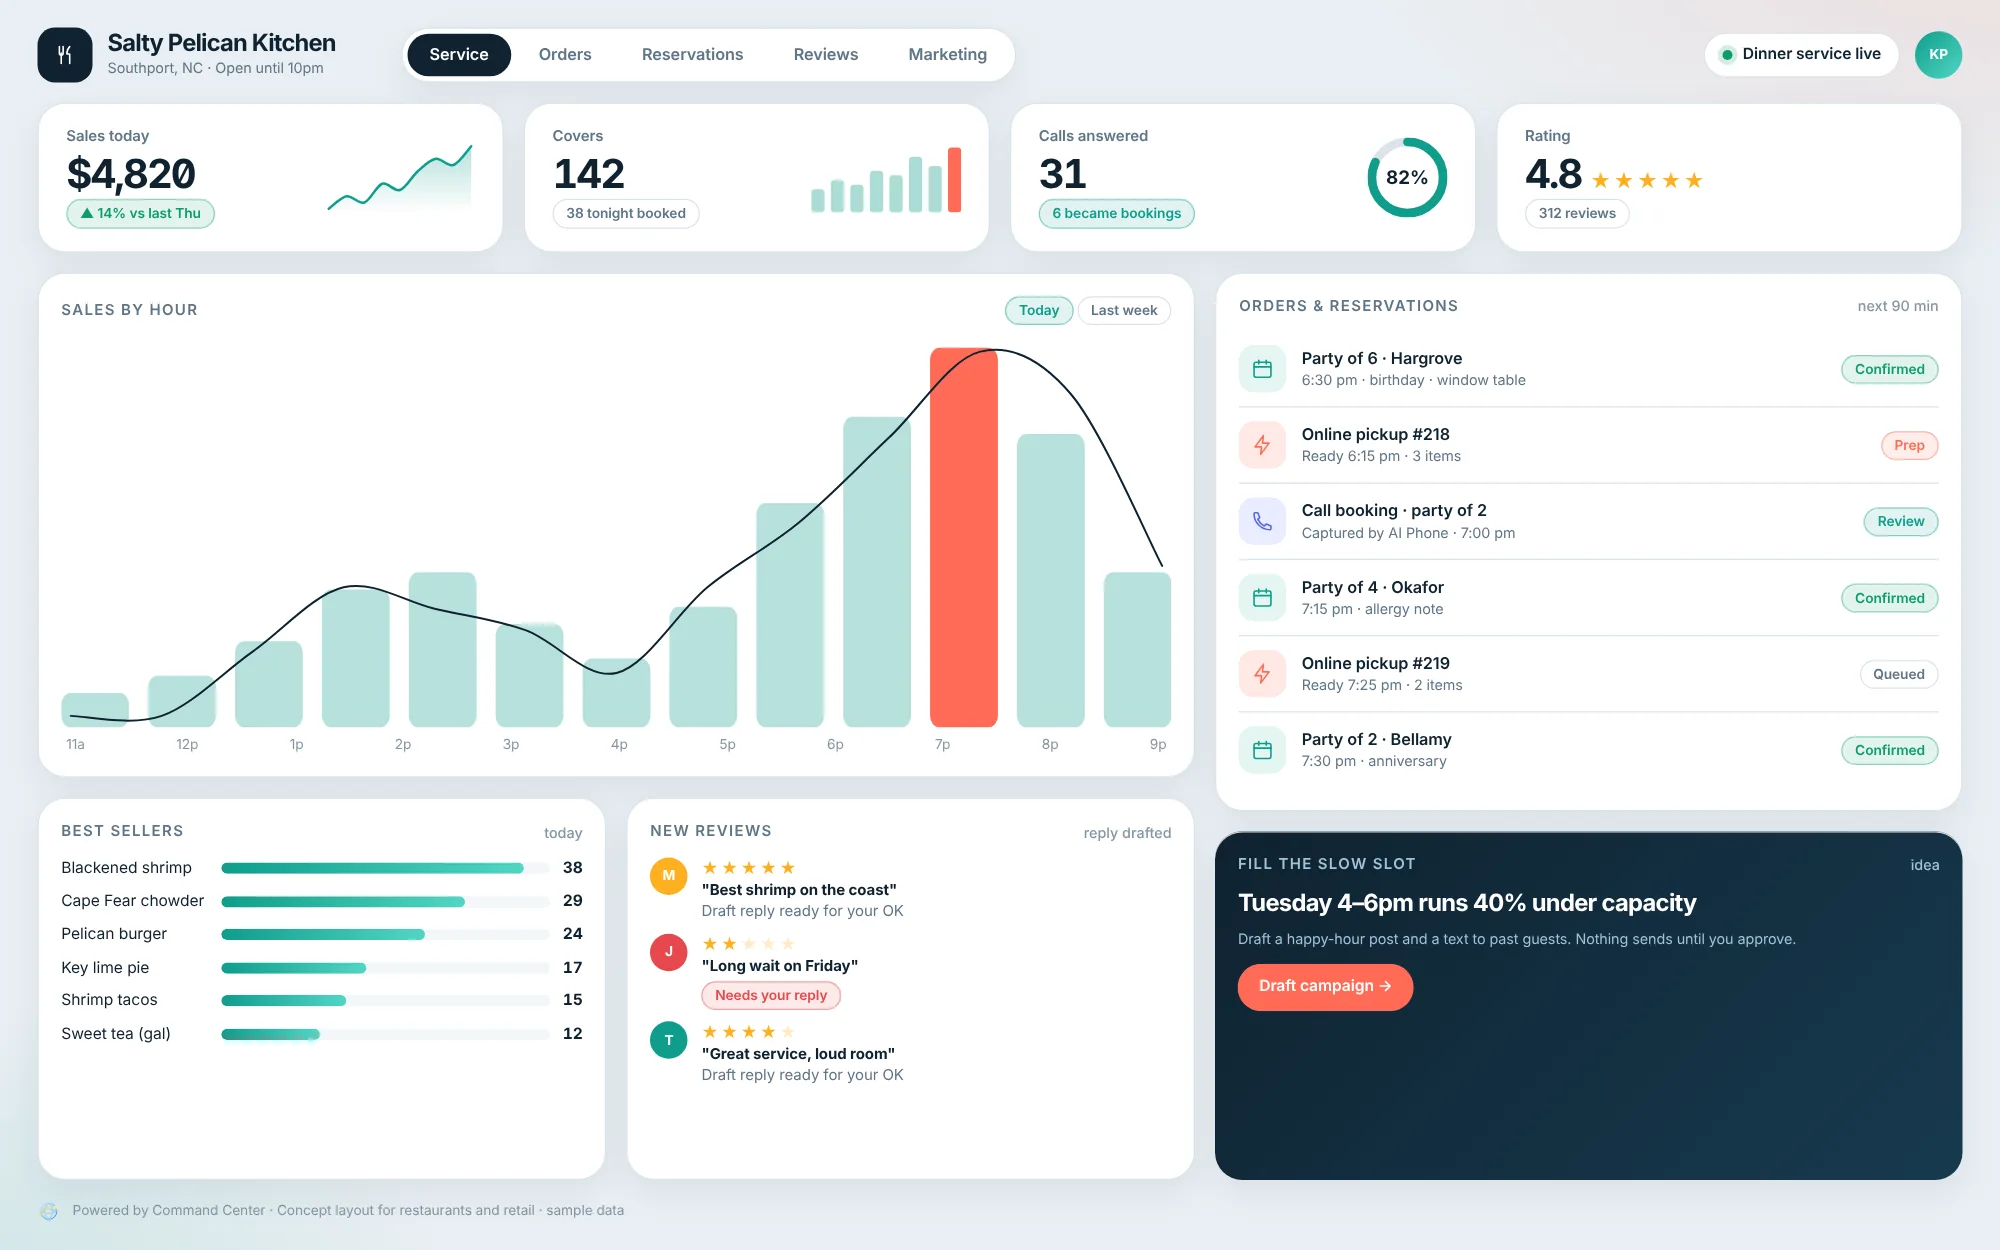Click the 82% calls answered ring
2000x1250 pixels.
(x=1406, y=177)
